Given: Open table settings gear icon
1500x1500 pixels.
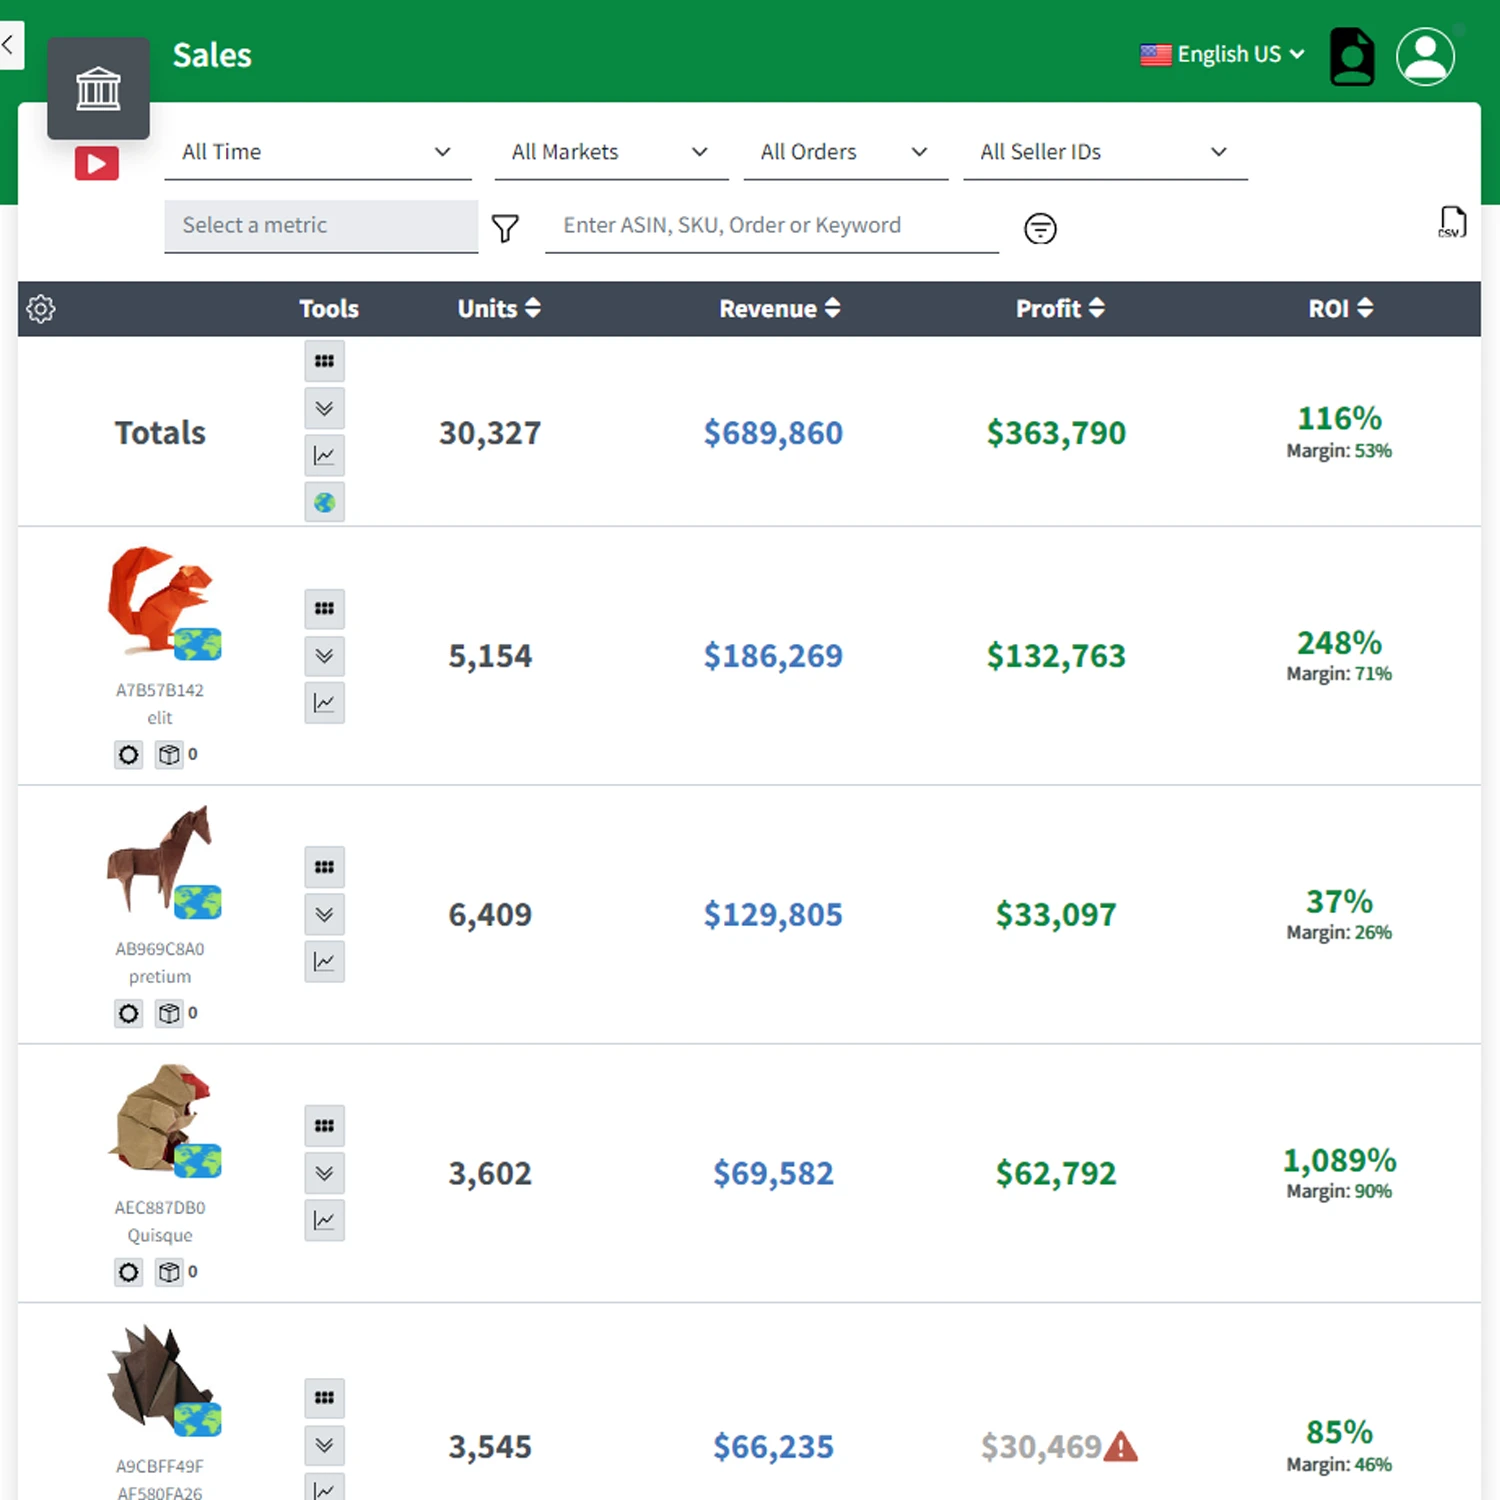Looking at the screenshot, I should click(41, 309).
